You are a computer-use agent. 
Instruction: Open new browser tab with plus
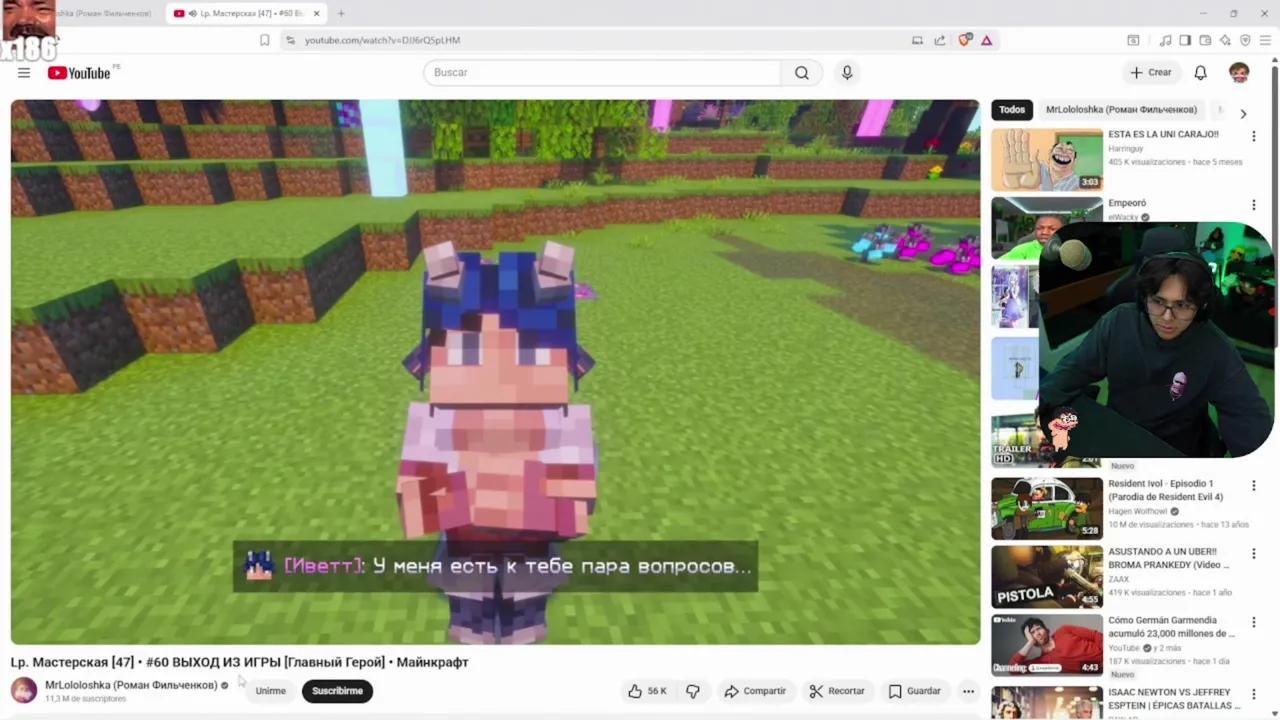(341, 13)
